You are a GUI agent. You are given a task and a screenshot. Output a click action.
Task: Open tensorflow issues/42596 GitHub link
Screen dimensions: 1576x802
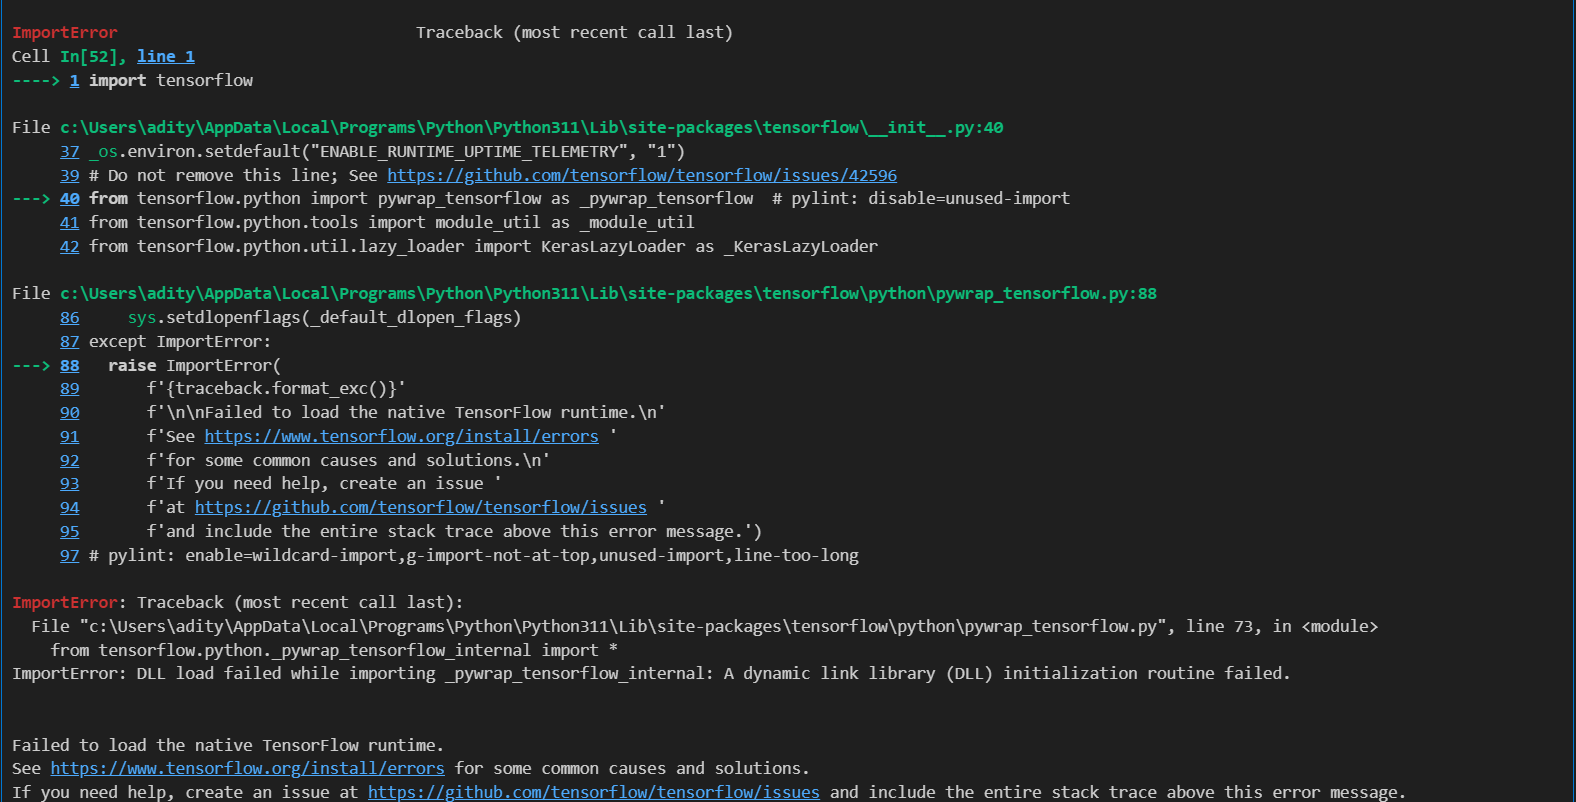(642, 175)
